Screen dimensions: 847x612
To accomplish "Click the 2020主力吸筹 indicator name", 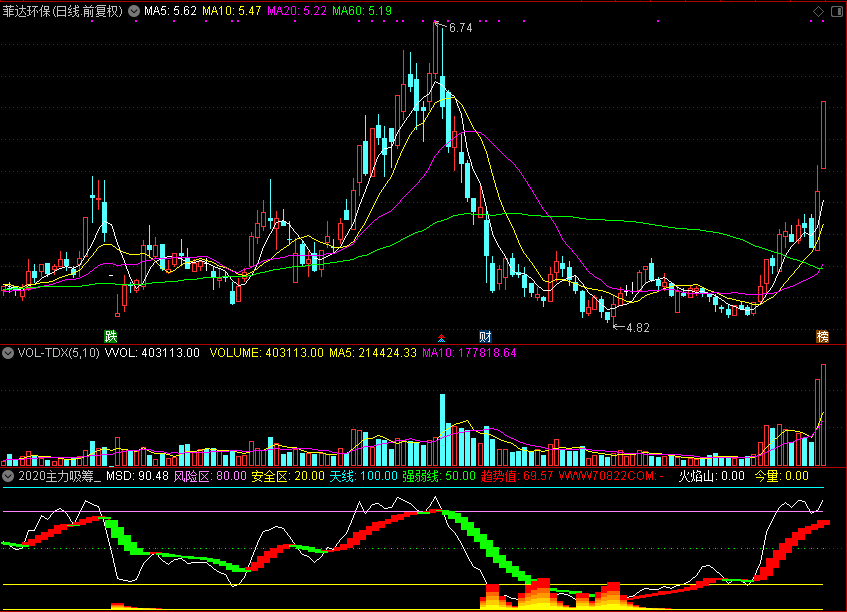I will tap(58, 477).
